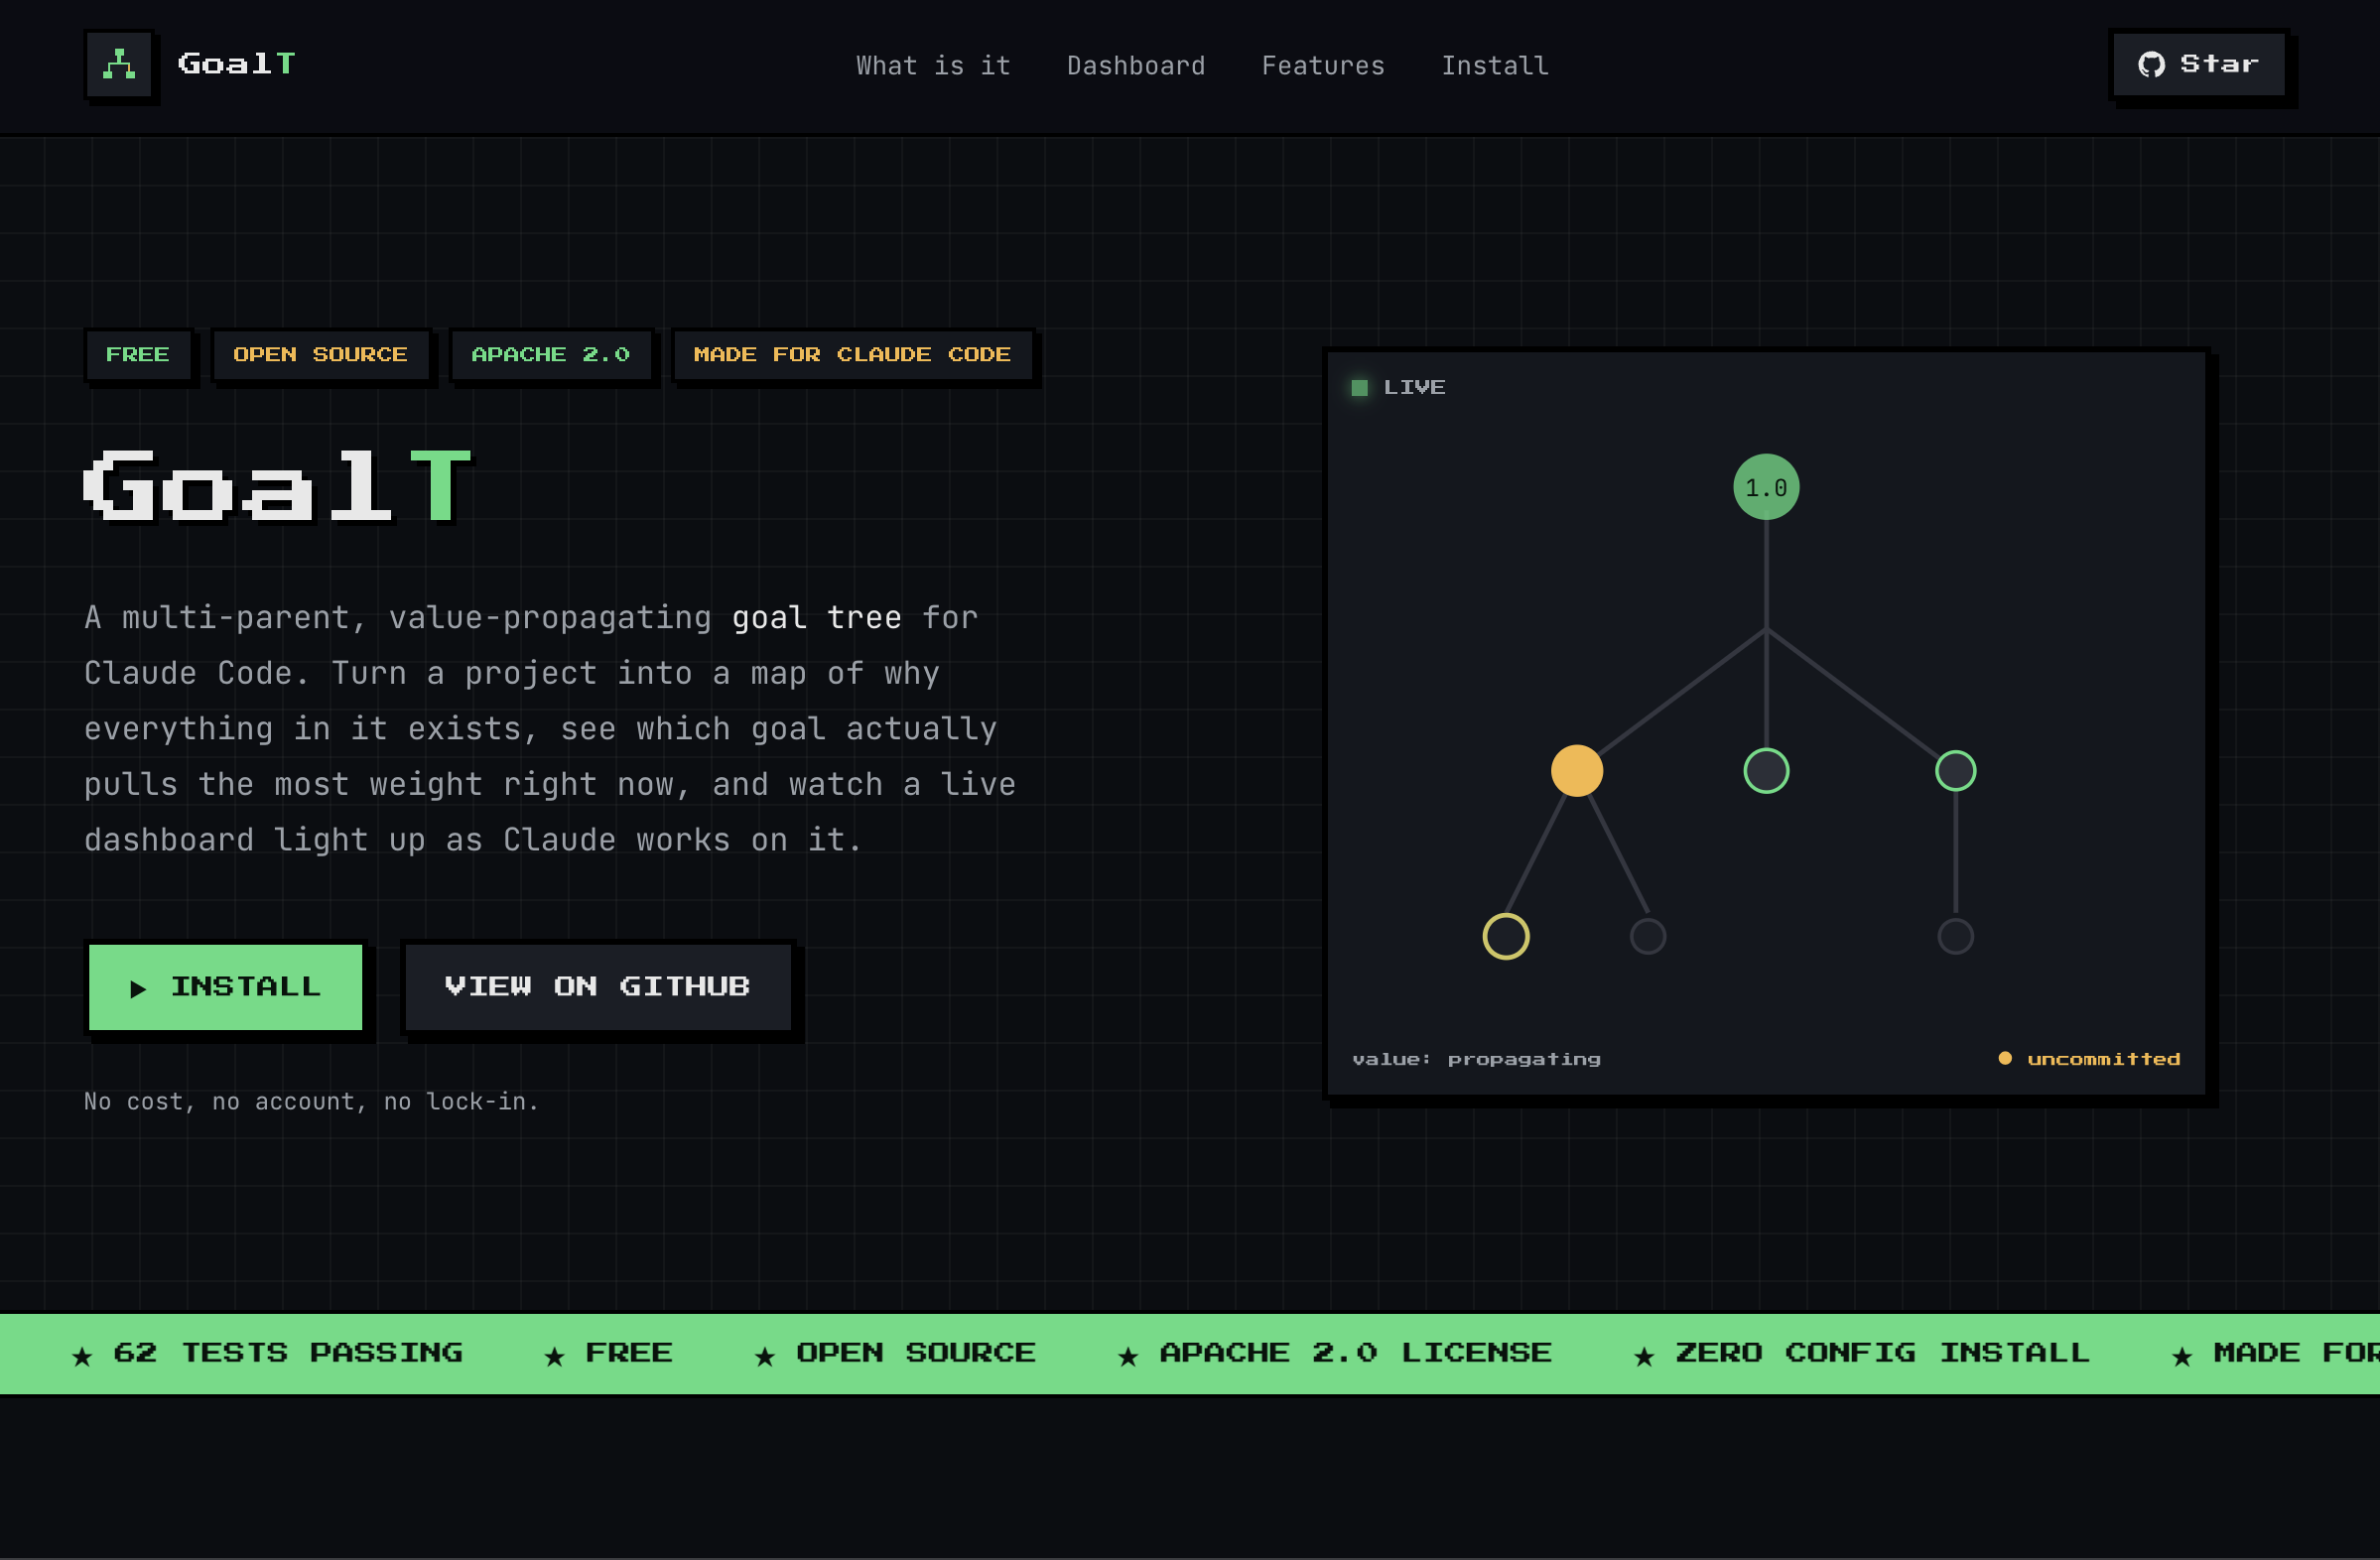This screenshot has height=1560, width=2380.
Task: Click the MADE FOR CLAUDE CODE badge
Action: (853, 355)
